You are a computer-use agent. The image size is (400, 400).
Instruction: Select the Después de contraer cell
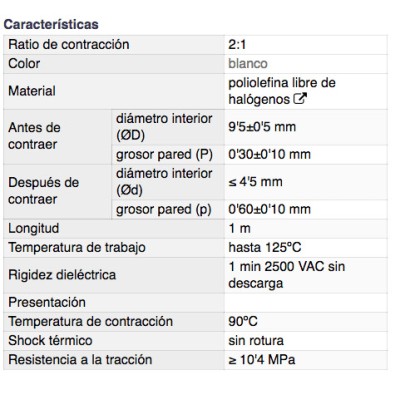click(57, 192)
